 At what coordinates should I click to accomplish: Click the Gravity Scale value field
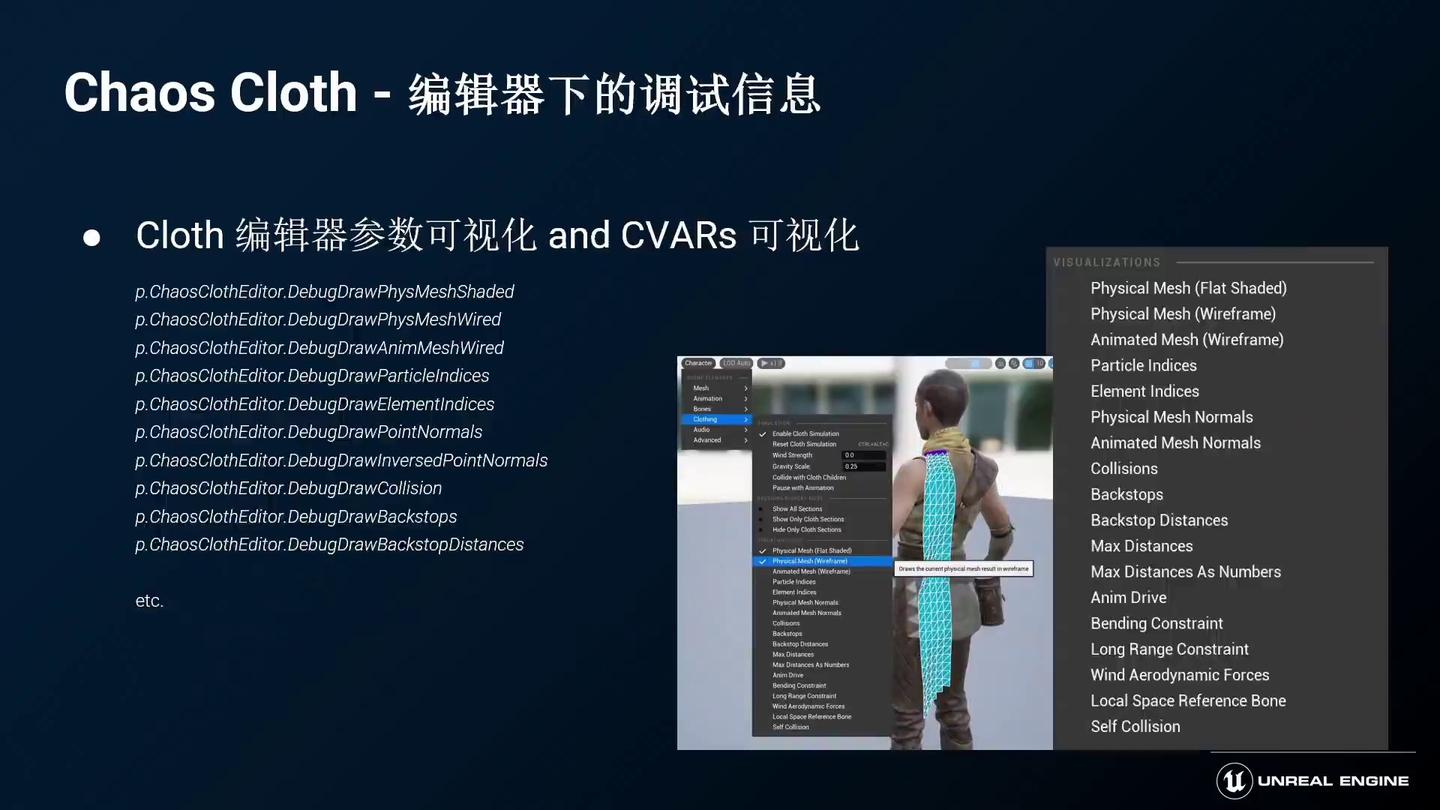click(864, 466)
